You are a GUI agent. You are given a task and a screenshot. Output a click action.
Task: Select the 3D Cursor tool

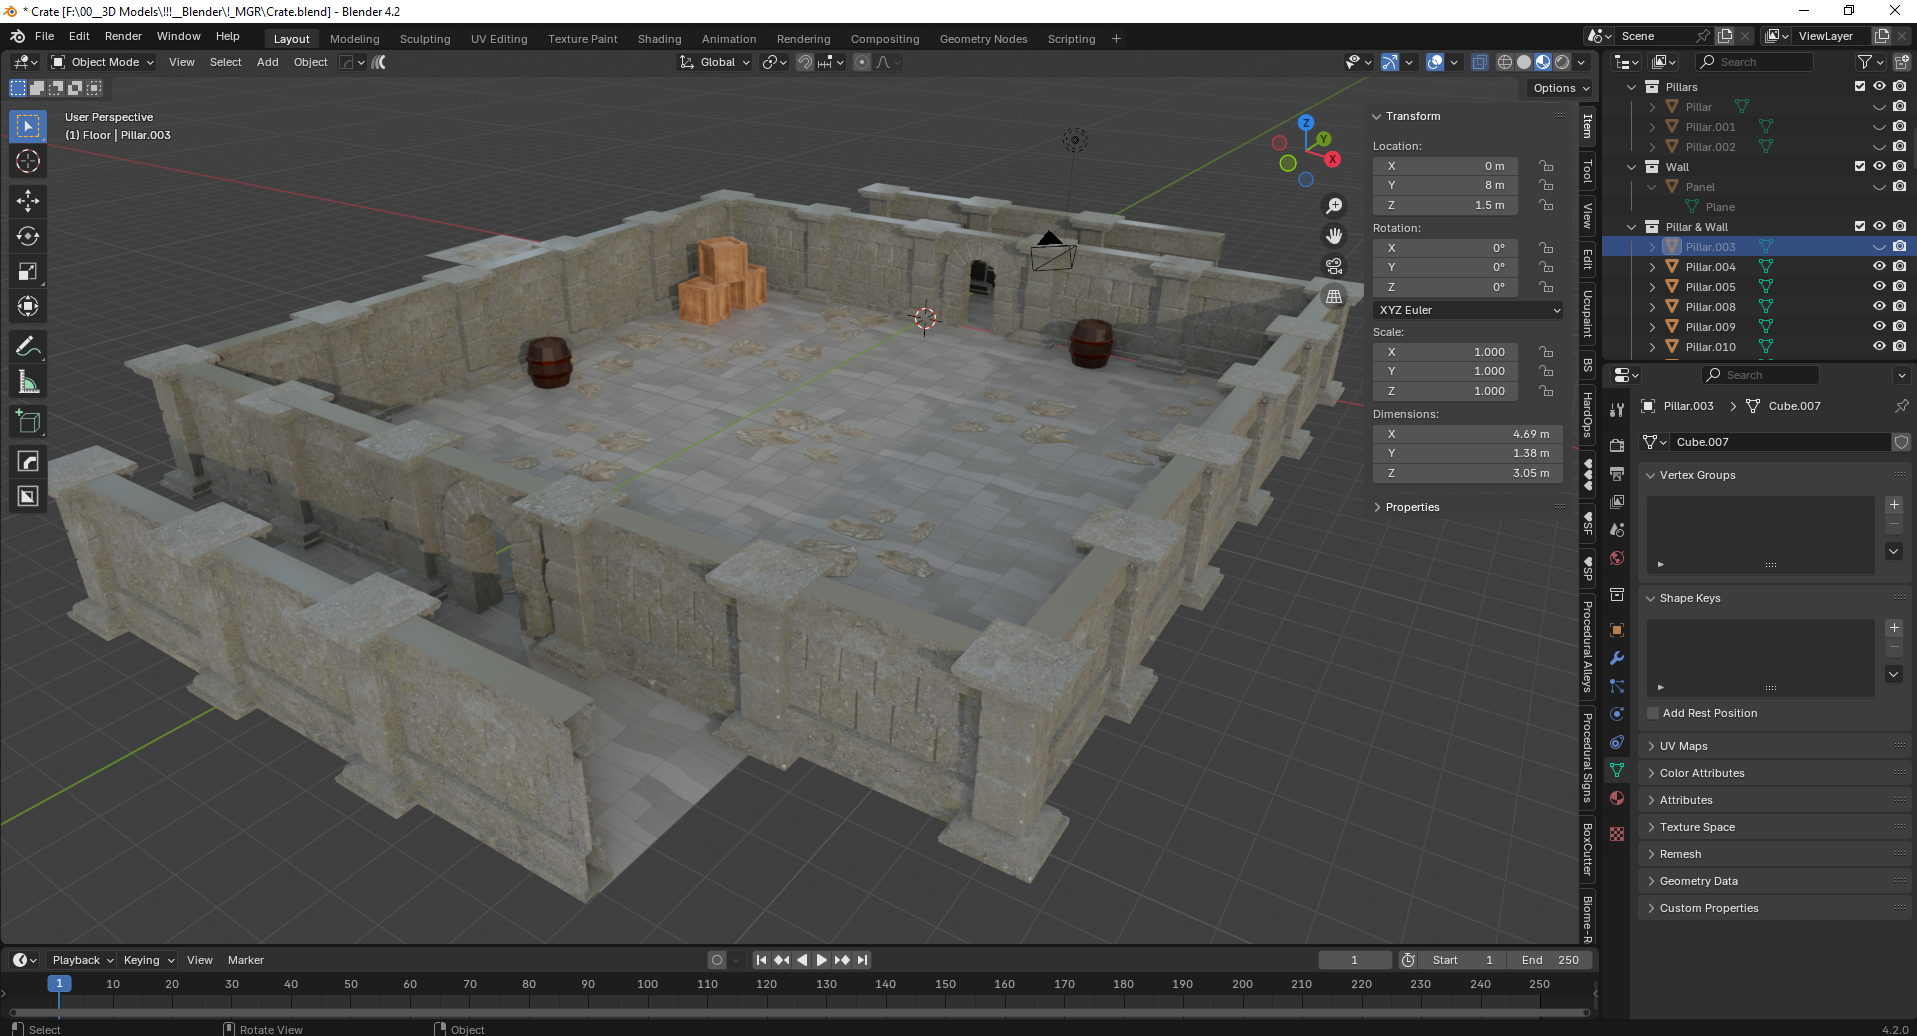(28, 162)
